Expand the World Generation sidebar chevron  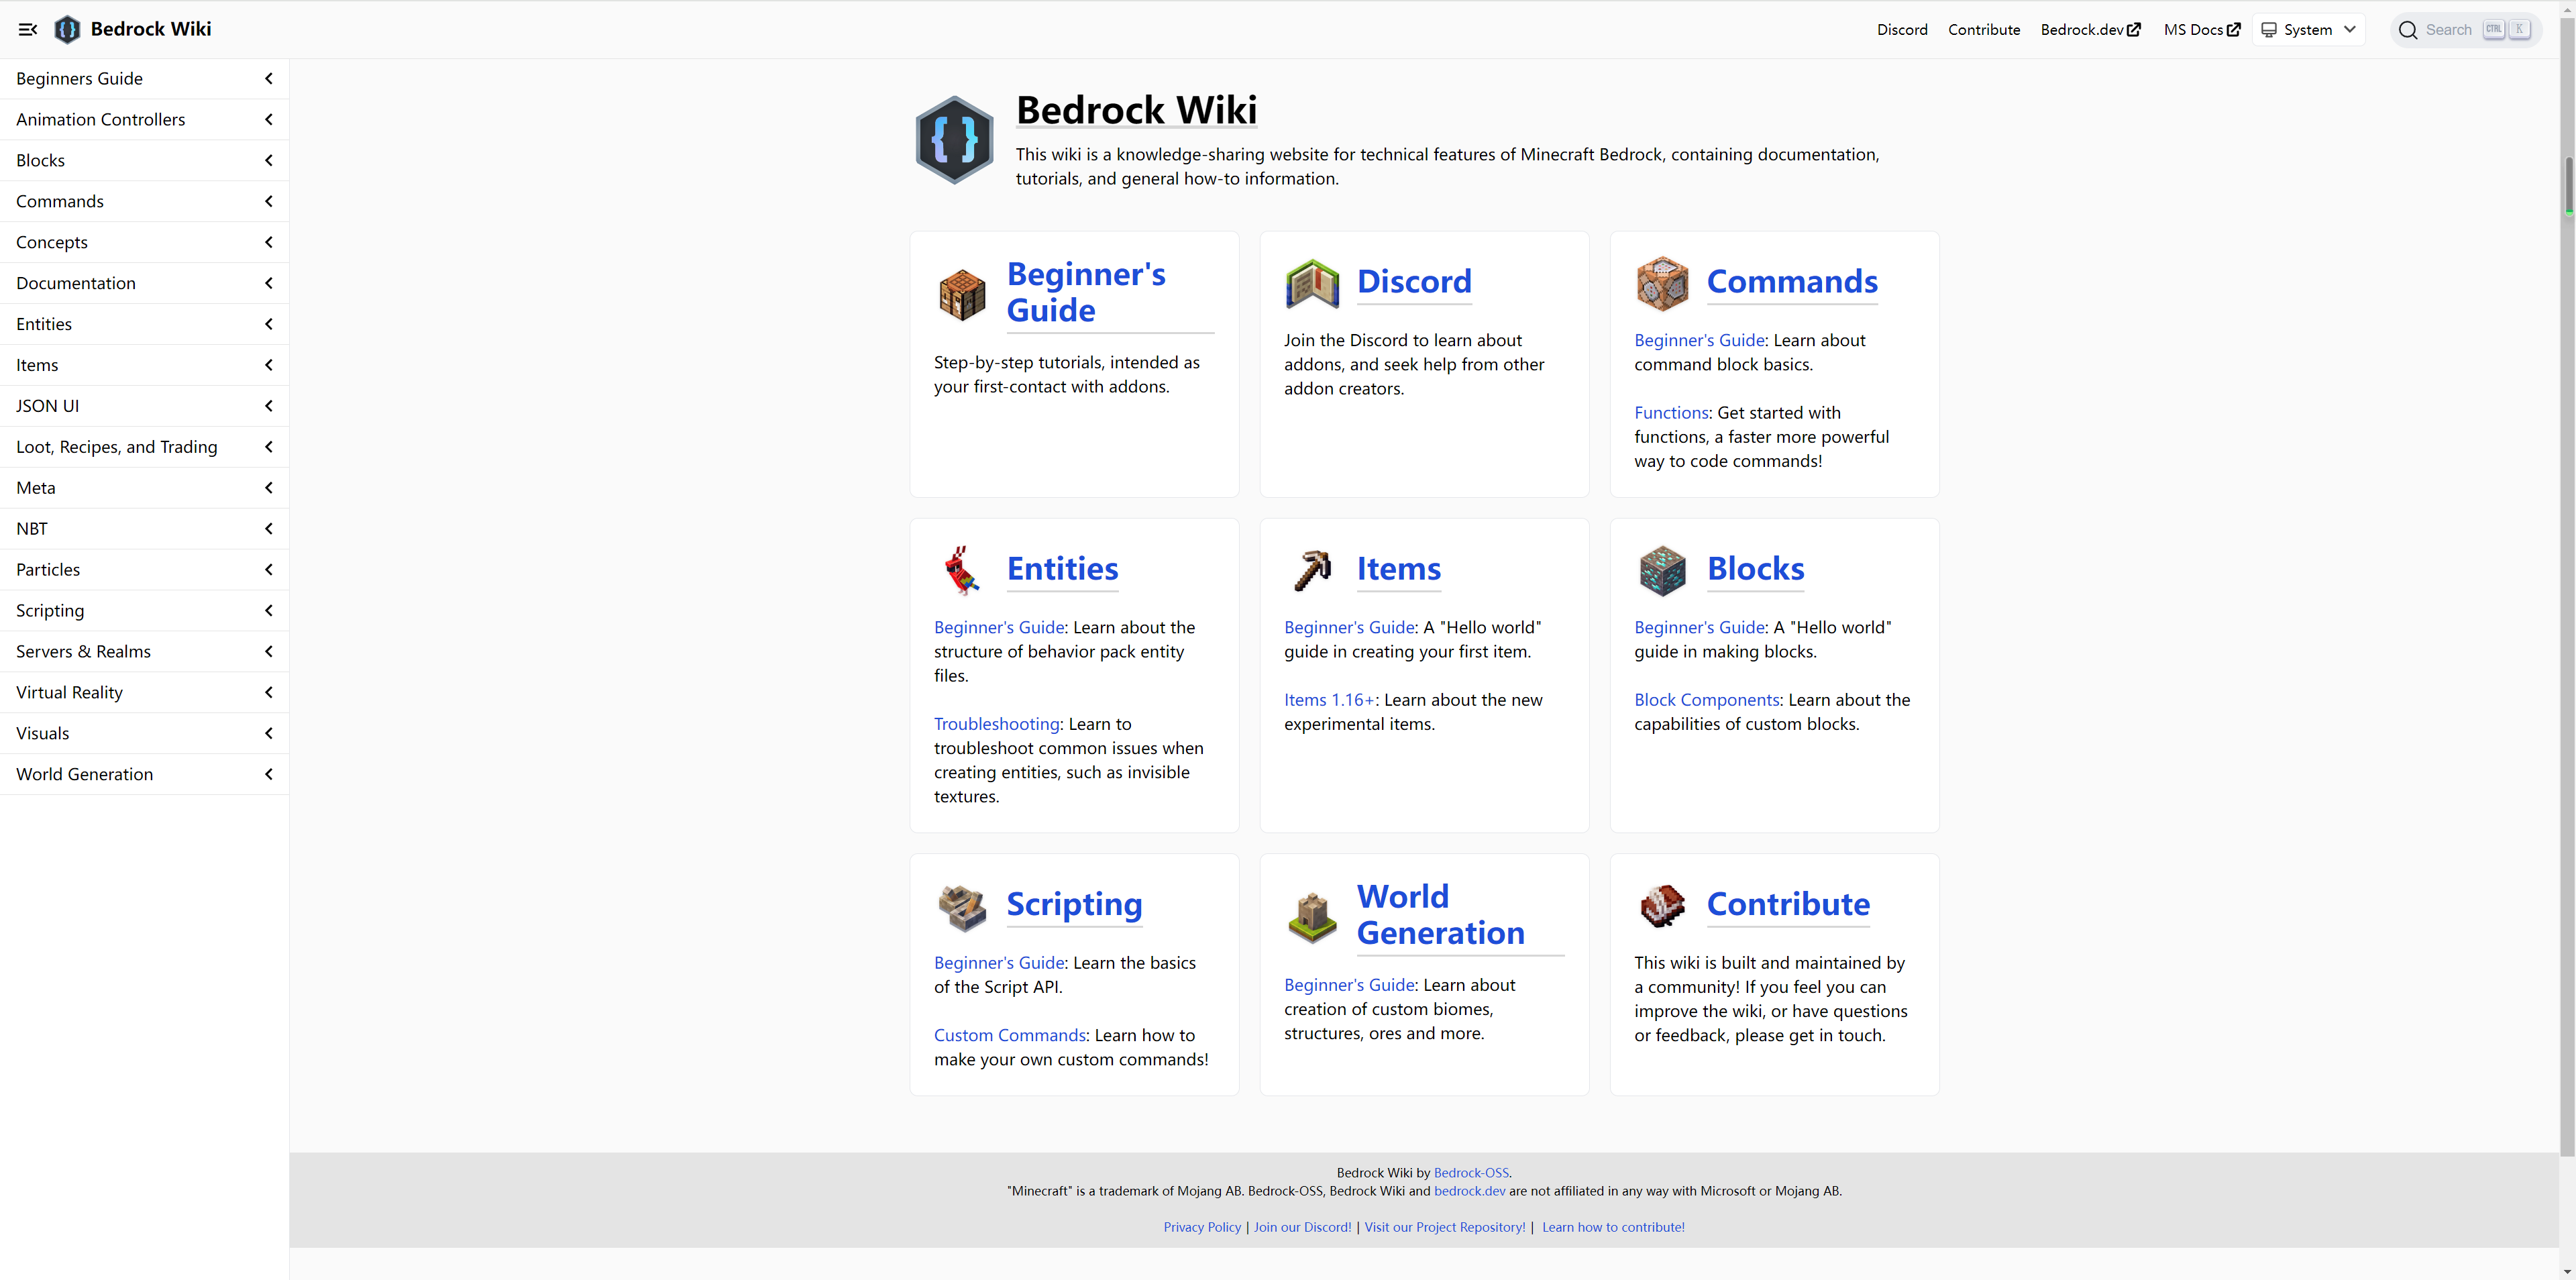click(x=268, y=774)
